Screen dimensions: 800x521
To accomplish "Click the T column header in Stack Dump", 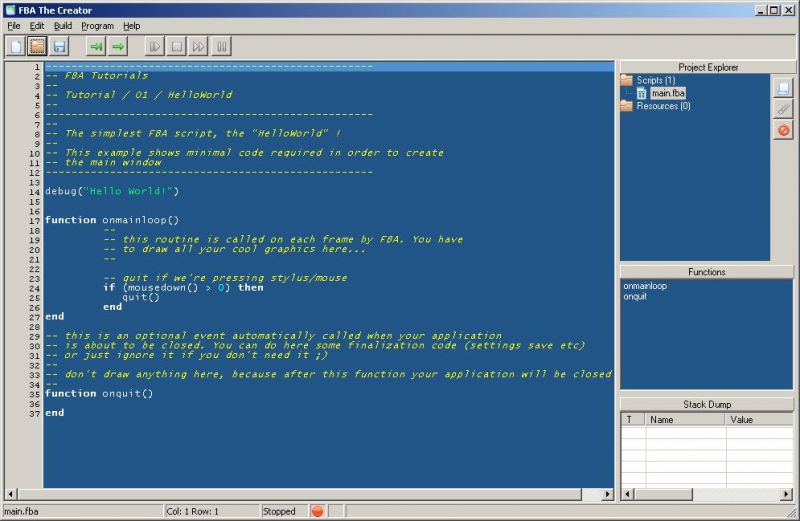I will [x=633, y=419].
